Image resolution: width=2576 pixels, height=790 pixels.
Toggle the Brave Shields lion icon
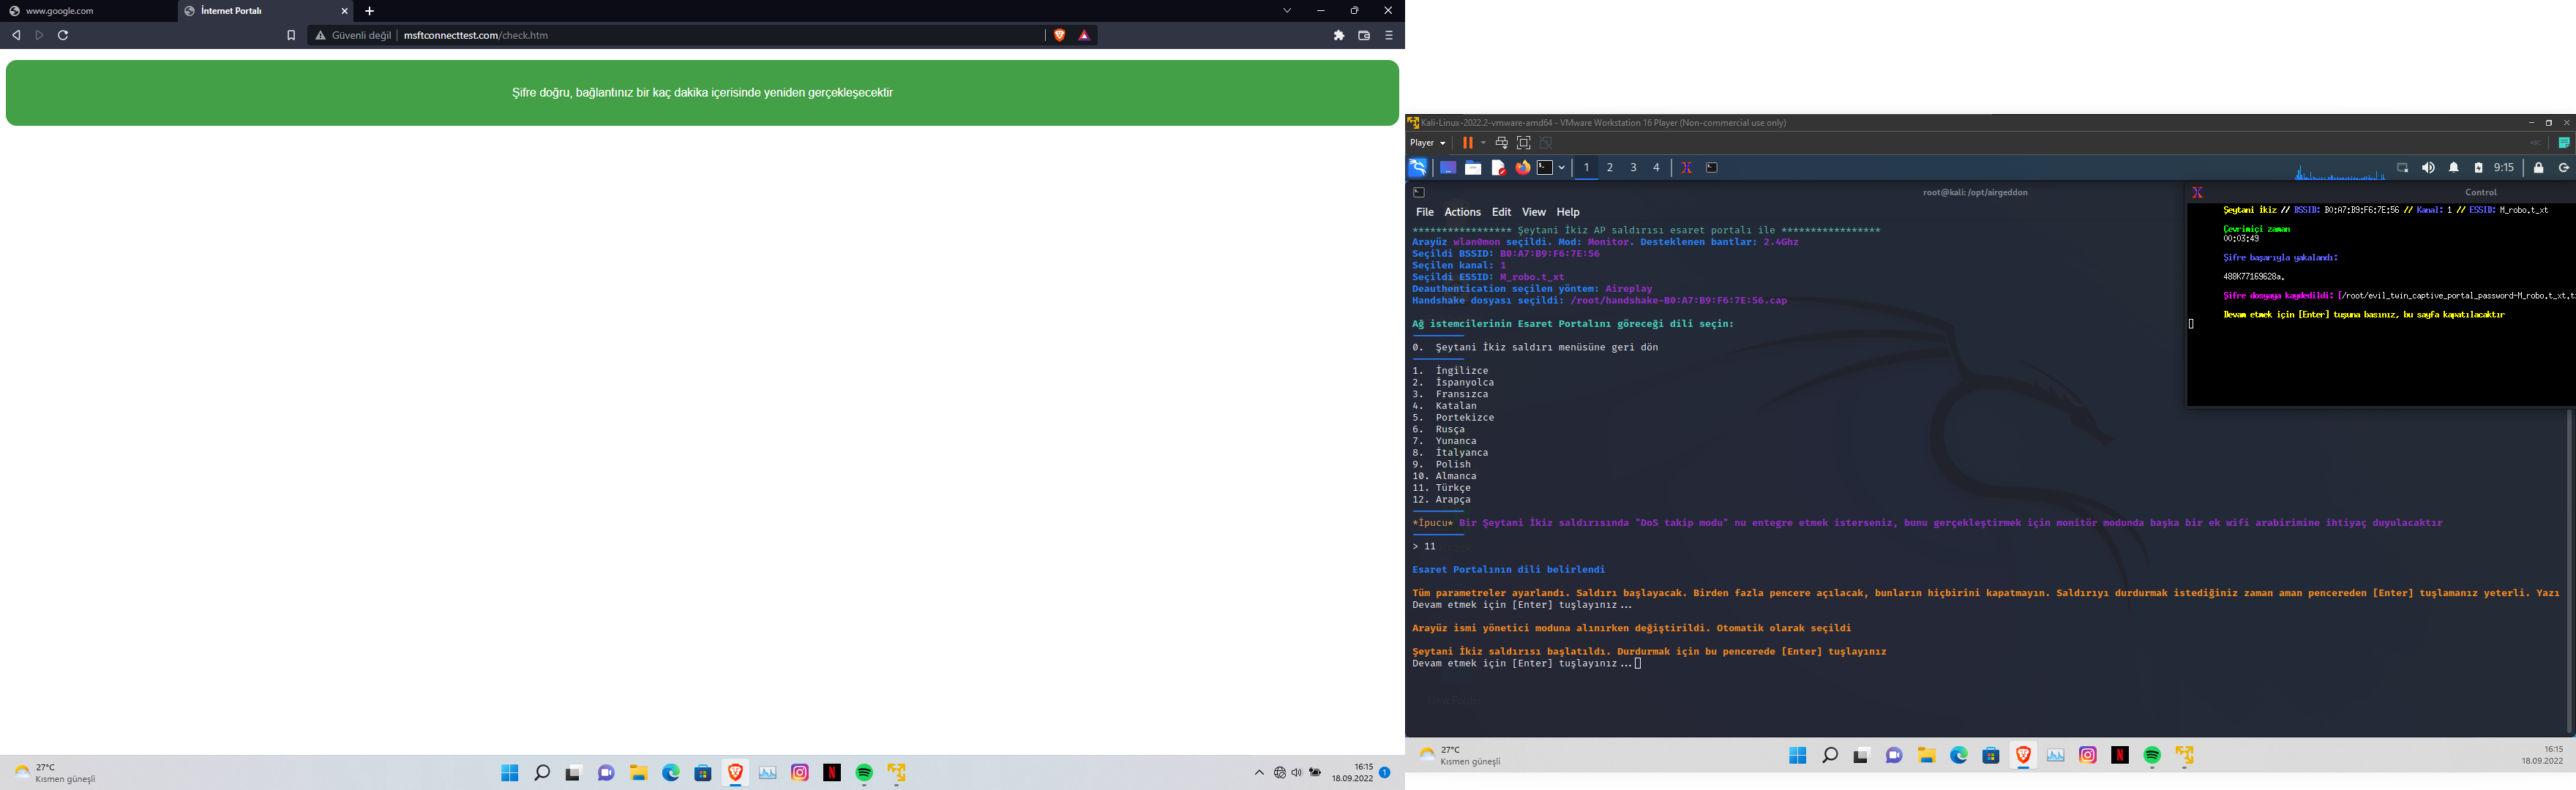tap(1060, 35)
